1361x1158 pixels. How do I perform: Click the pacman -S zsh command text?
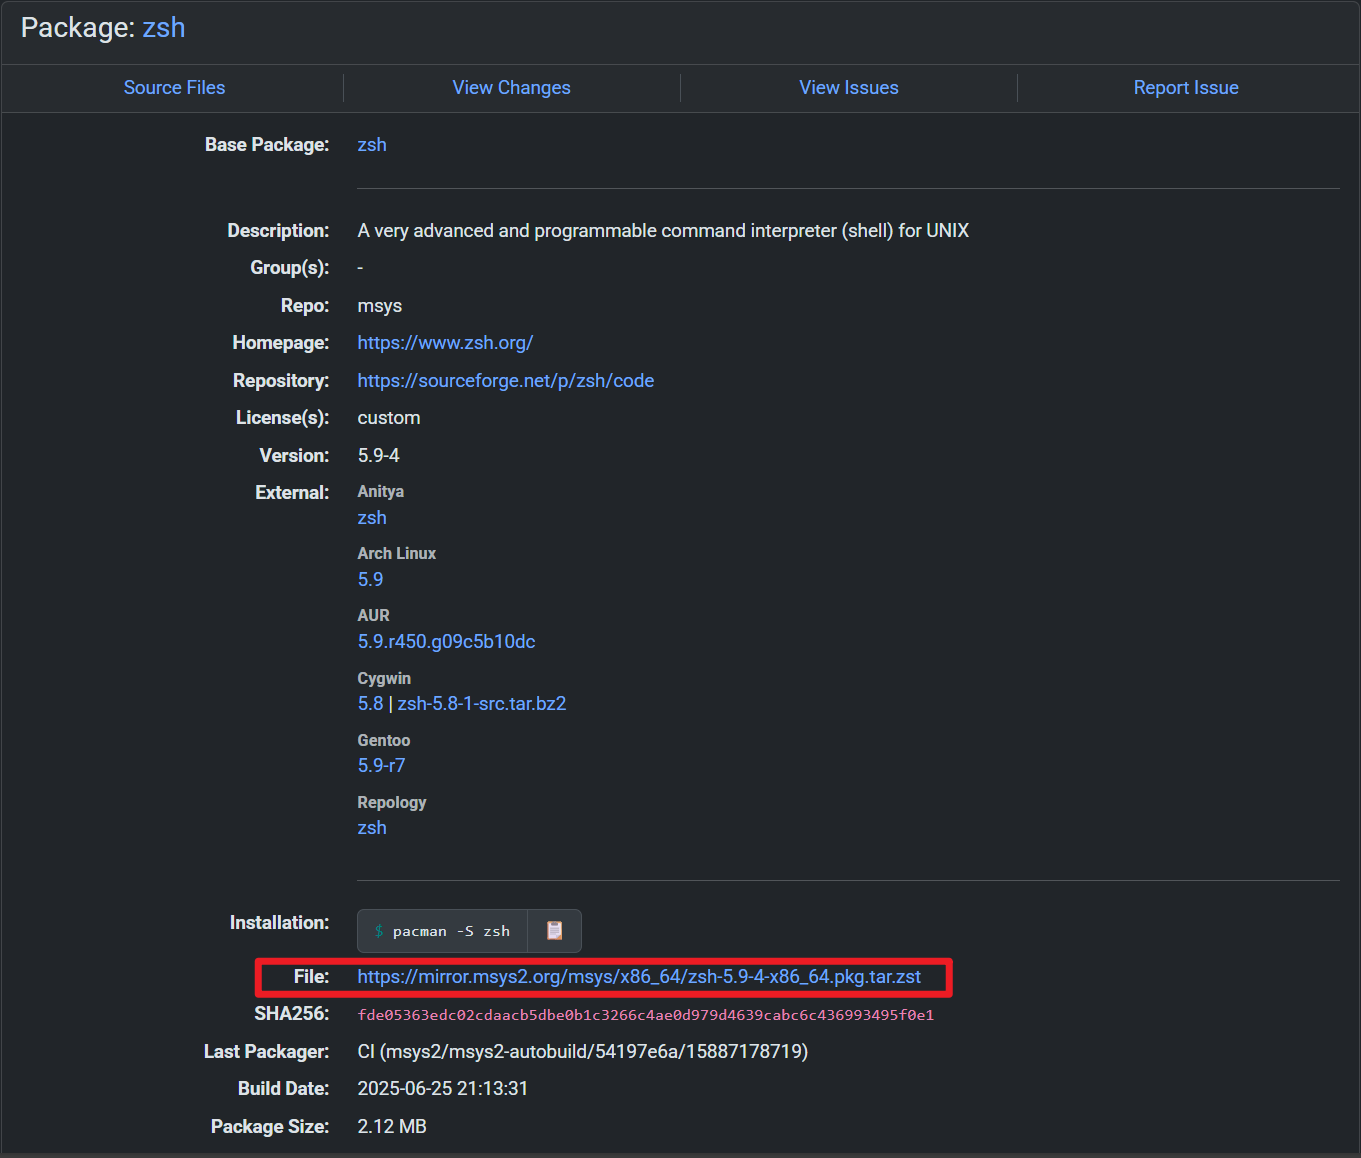click(x=451, y=931)
